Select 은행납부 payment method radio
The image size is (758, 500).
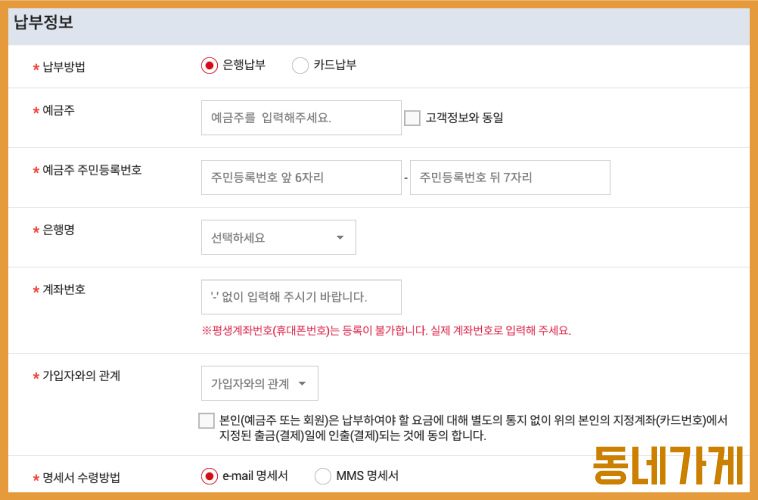click(209, 65)
